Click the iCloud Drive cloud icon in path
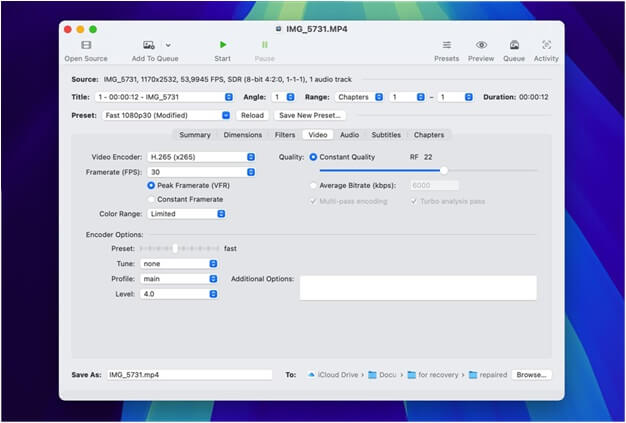Screen dimensions: 626x423 click(311, 375)
